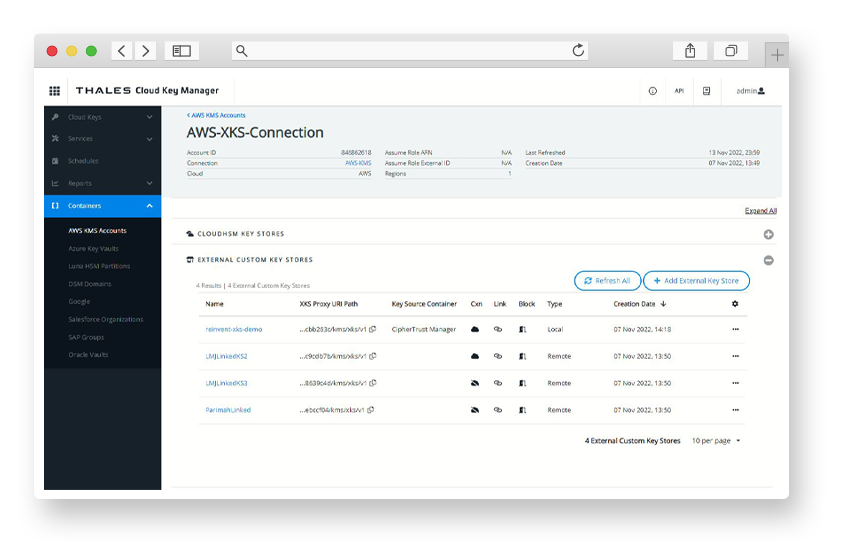This screenshot has width=850, height=550.
Task: Click link icon for reinvent-xks-demo
Action: point(498,329)
